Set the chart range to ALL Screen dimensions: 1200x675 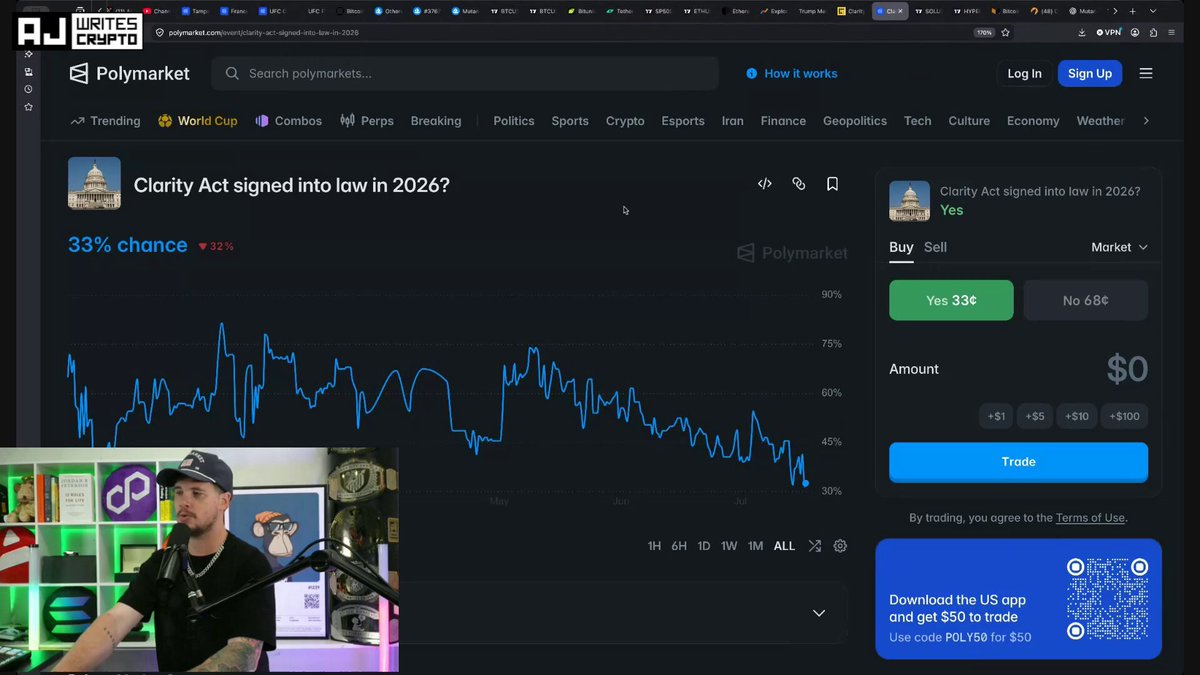coord(784,546)
